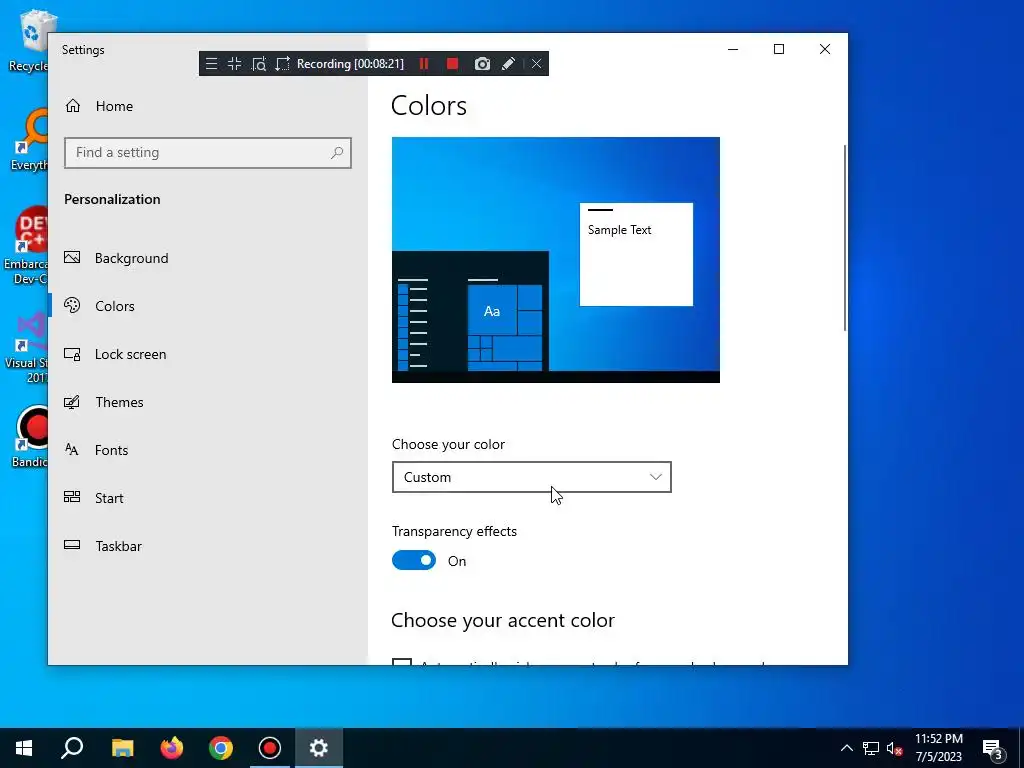
Task: Maximize the Settings window
Action: tap(779, 49)
